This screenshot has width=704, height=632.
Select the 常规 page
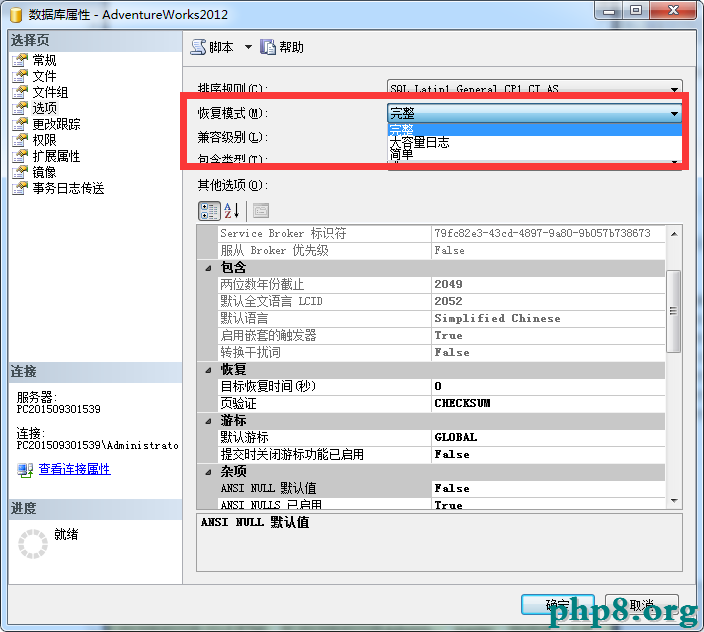pyautogui.click(x=44, y=60)
